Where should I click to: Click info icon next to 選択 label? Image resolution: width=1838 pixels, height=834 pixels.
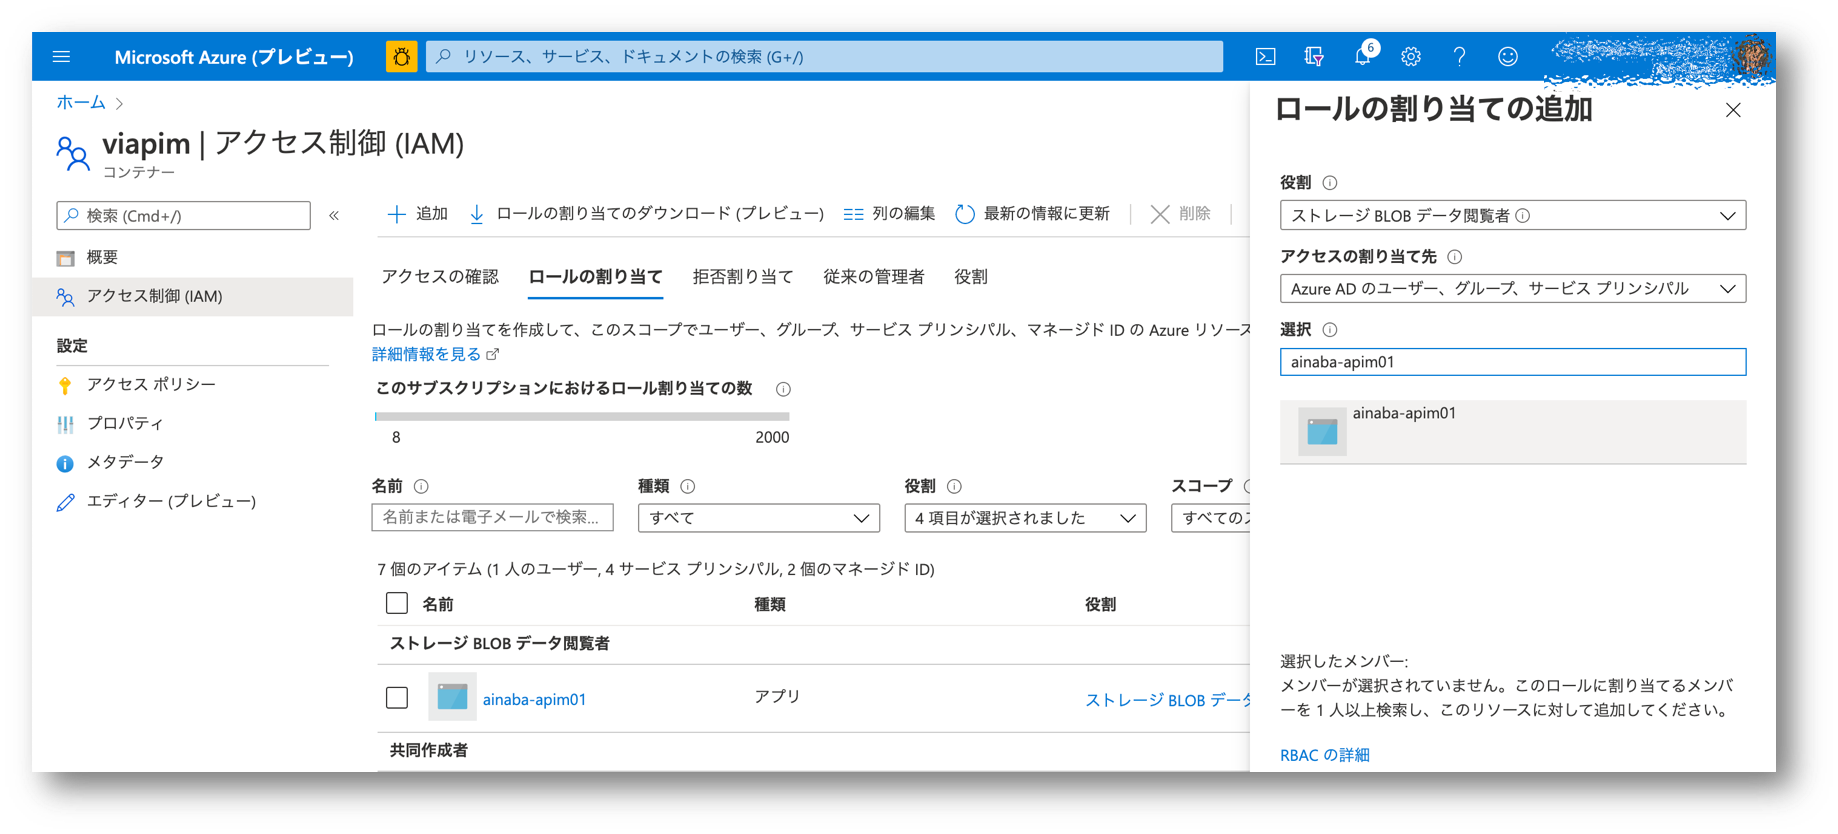[x=1329, y=330]
